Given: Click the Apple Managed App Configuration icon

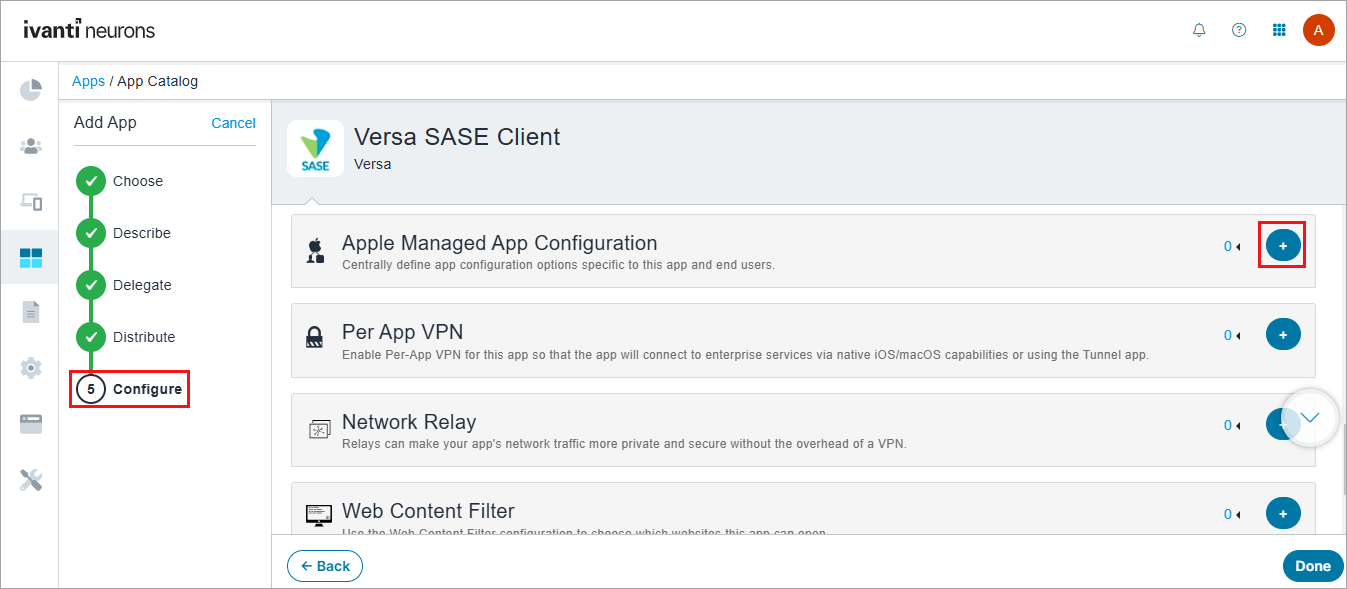Looking at the screenshot, I should click(x=315, y=250).
